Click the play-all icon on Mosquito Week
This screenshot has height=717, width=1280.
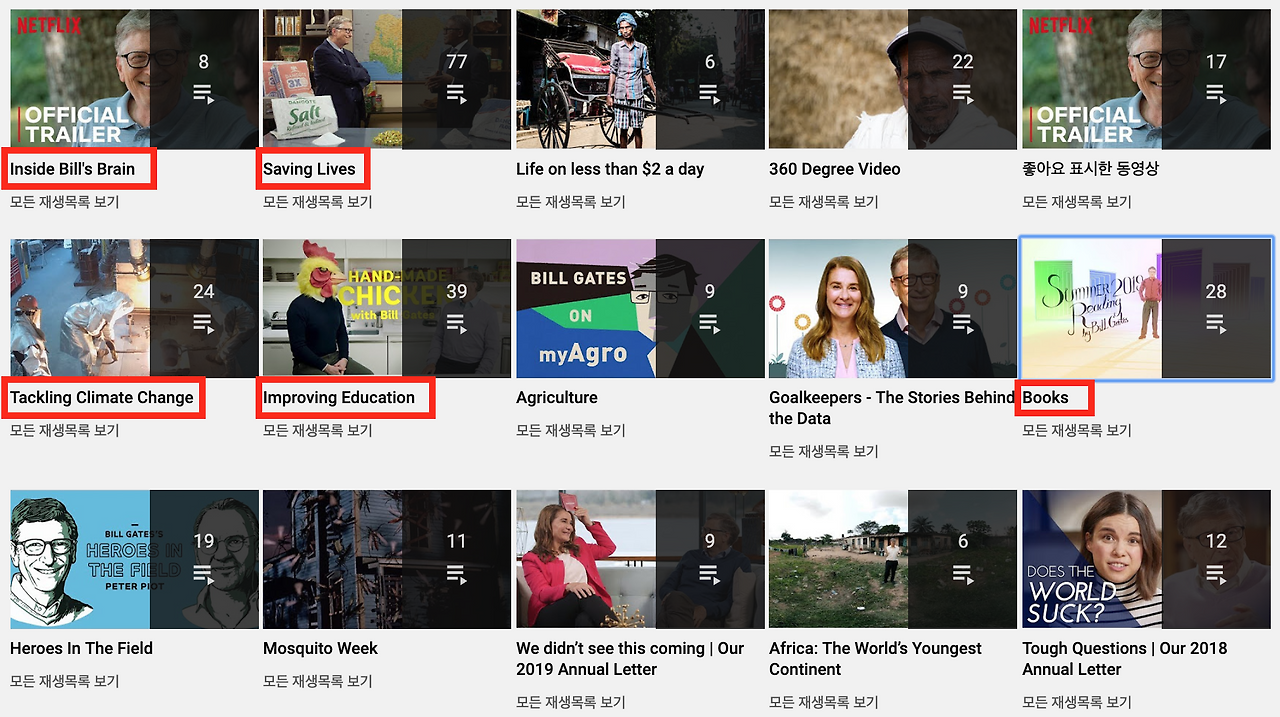[x=456, y=574]
